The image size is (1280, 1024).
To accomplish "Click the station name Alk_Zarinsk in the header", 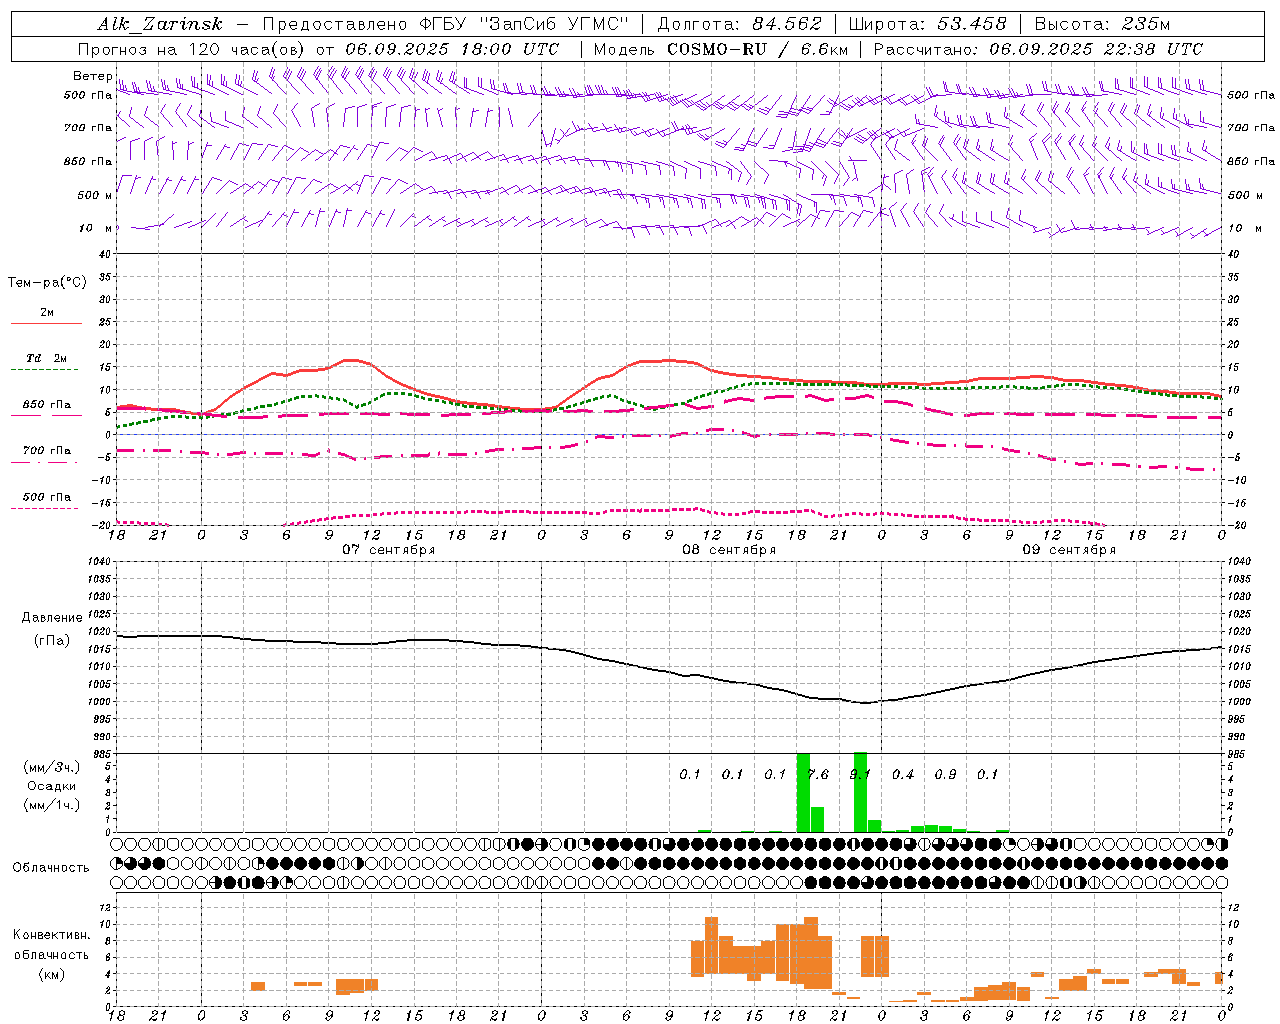I will click(x=161, y=25).
